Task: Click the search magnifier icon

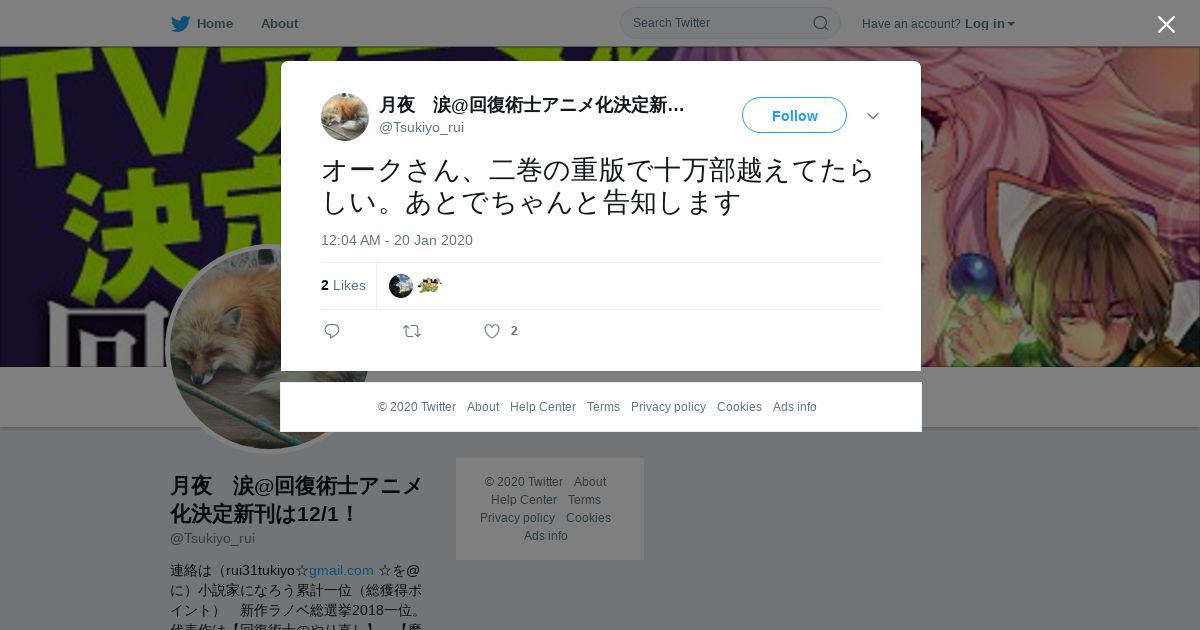Action: [820, 23]
